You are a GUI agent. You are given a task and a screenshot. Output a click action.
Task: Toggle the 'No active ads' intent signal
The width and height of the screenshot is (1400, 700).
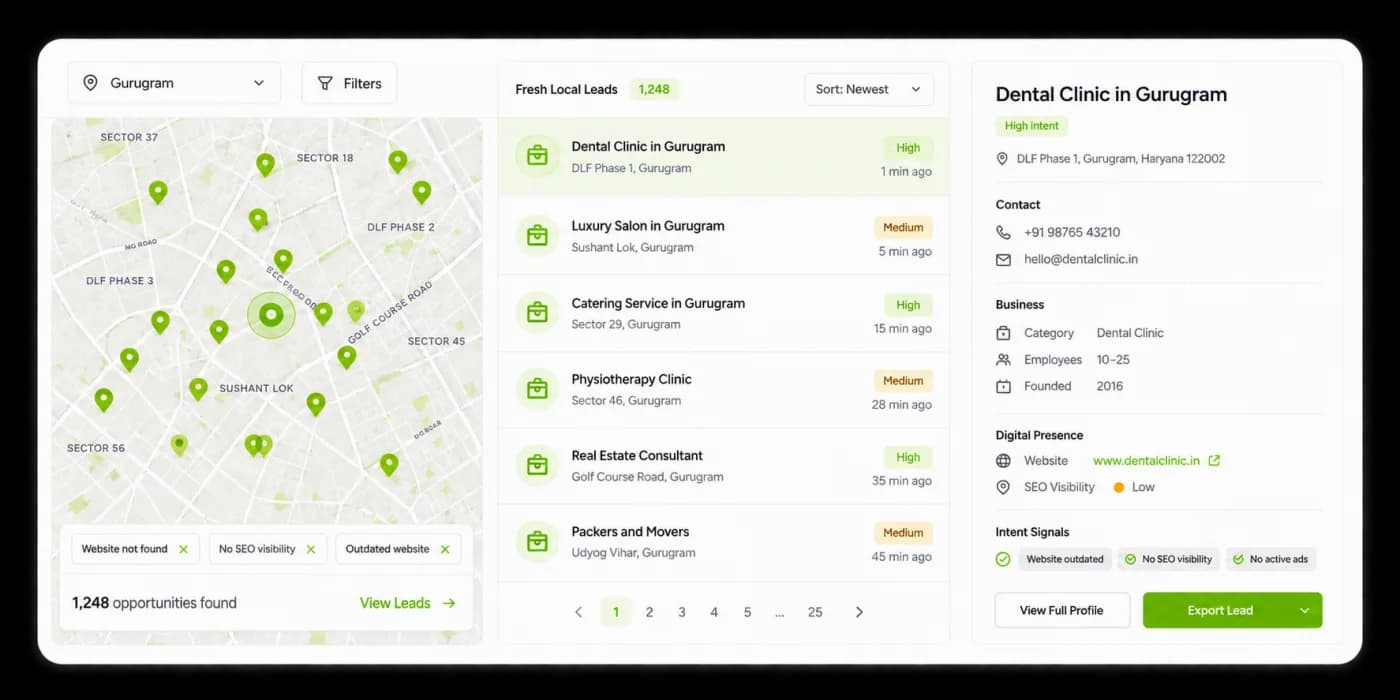click(x=1271, y=559)
